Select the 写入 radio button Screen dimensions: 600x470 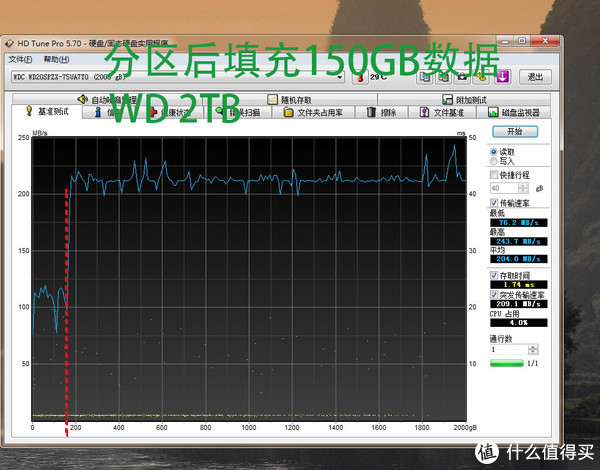pyautogui.click(x=494, y=161)
